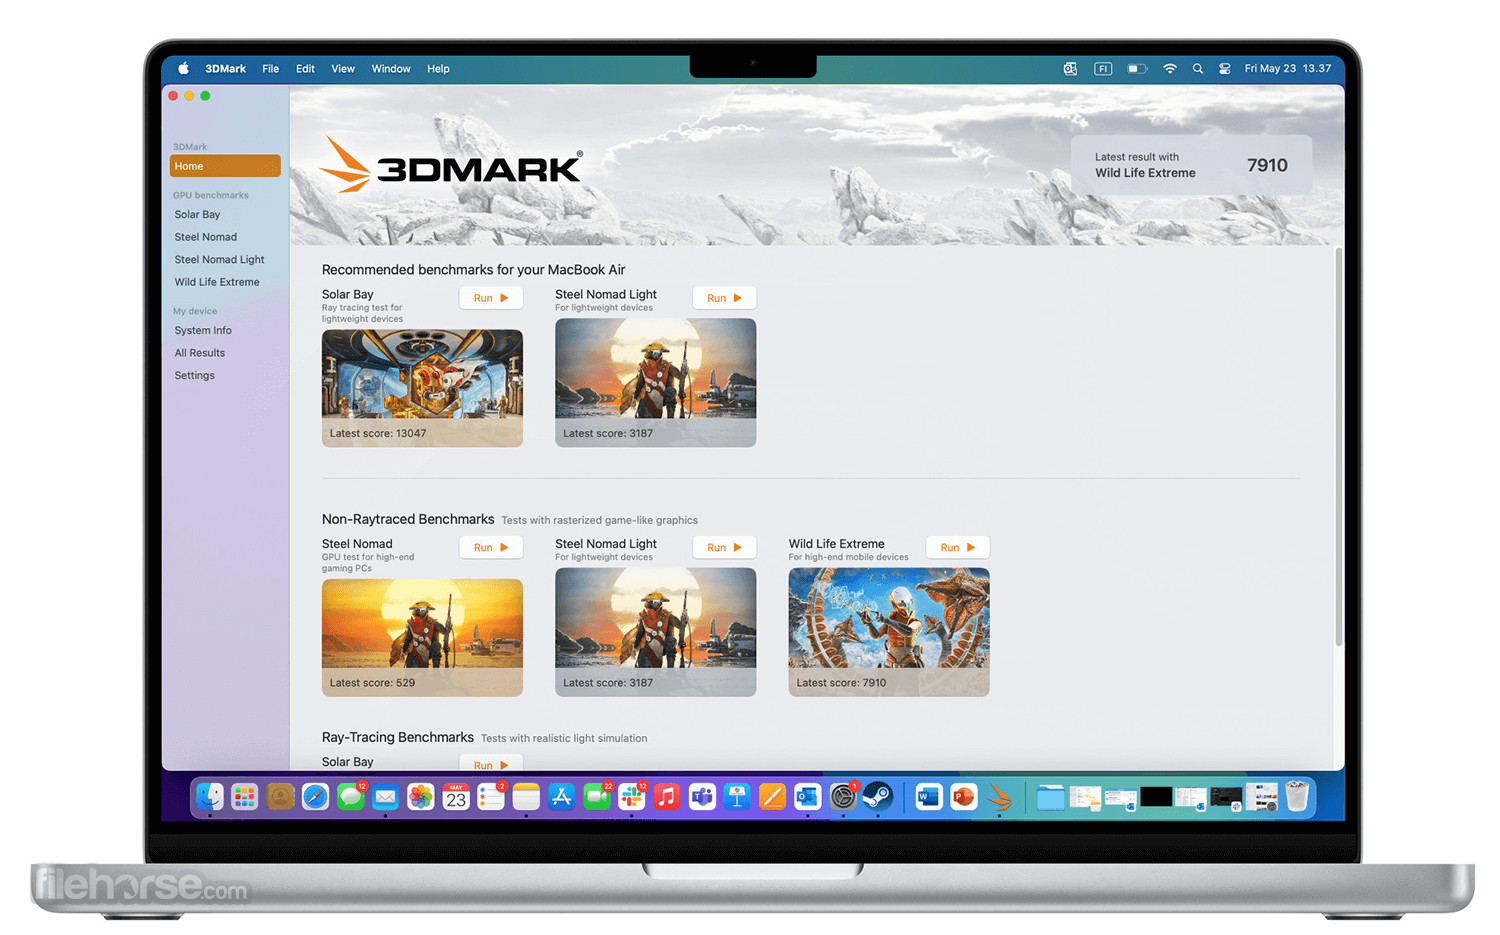Image resolution: width=1500 pixels, height=935 pixels.
Task: Open the Window menu
Action: pyautogui.click(x=391, y=69)
